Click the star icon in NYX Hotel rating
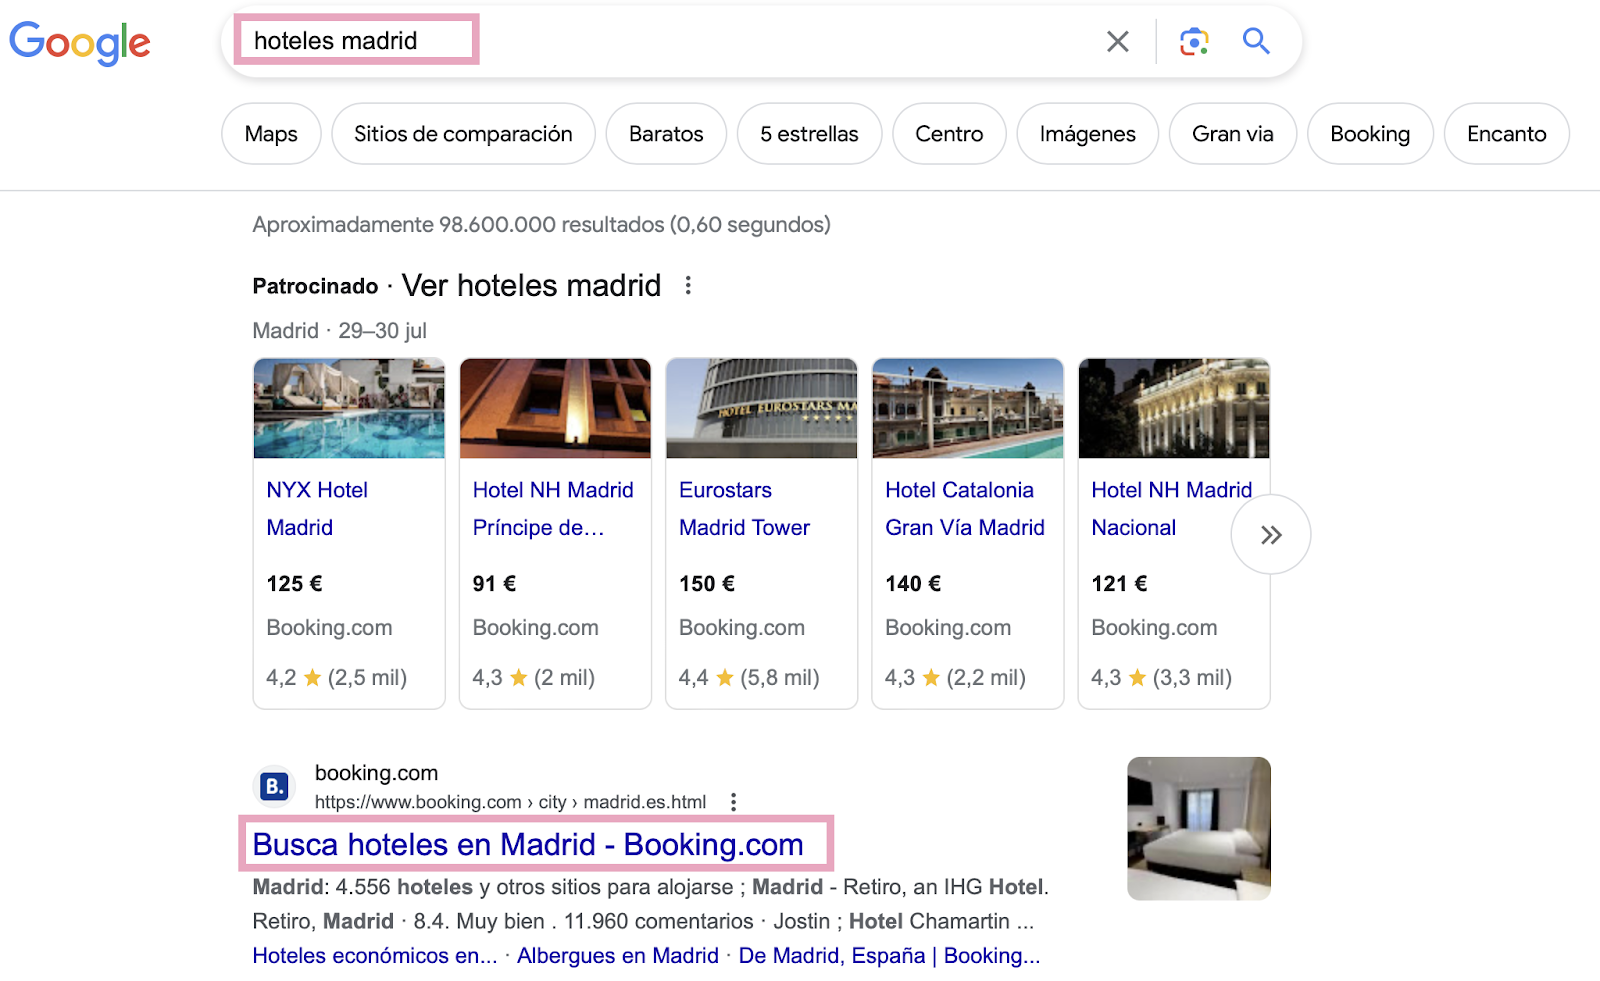The image size is (1600, 981). (x=315, y=677)
